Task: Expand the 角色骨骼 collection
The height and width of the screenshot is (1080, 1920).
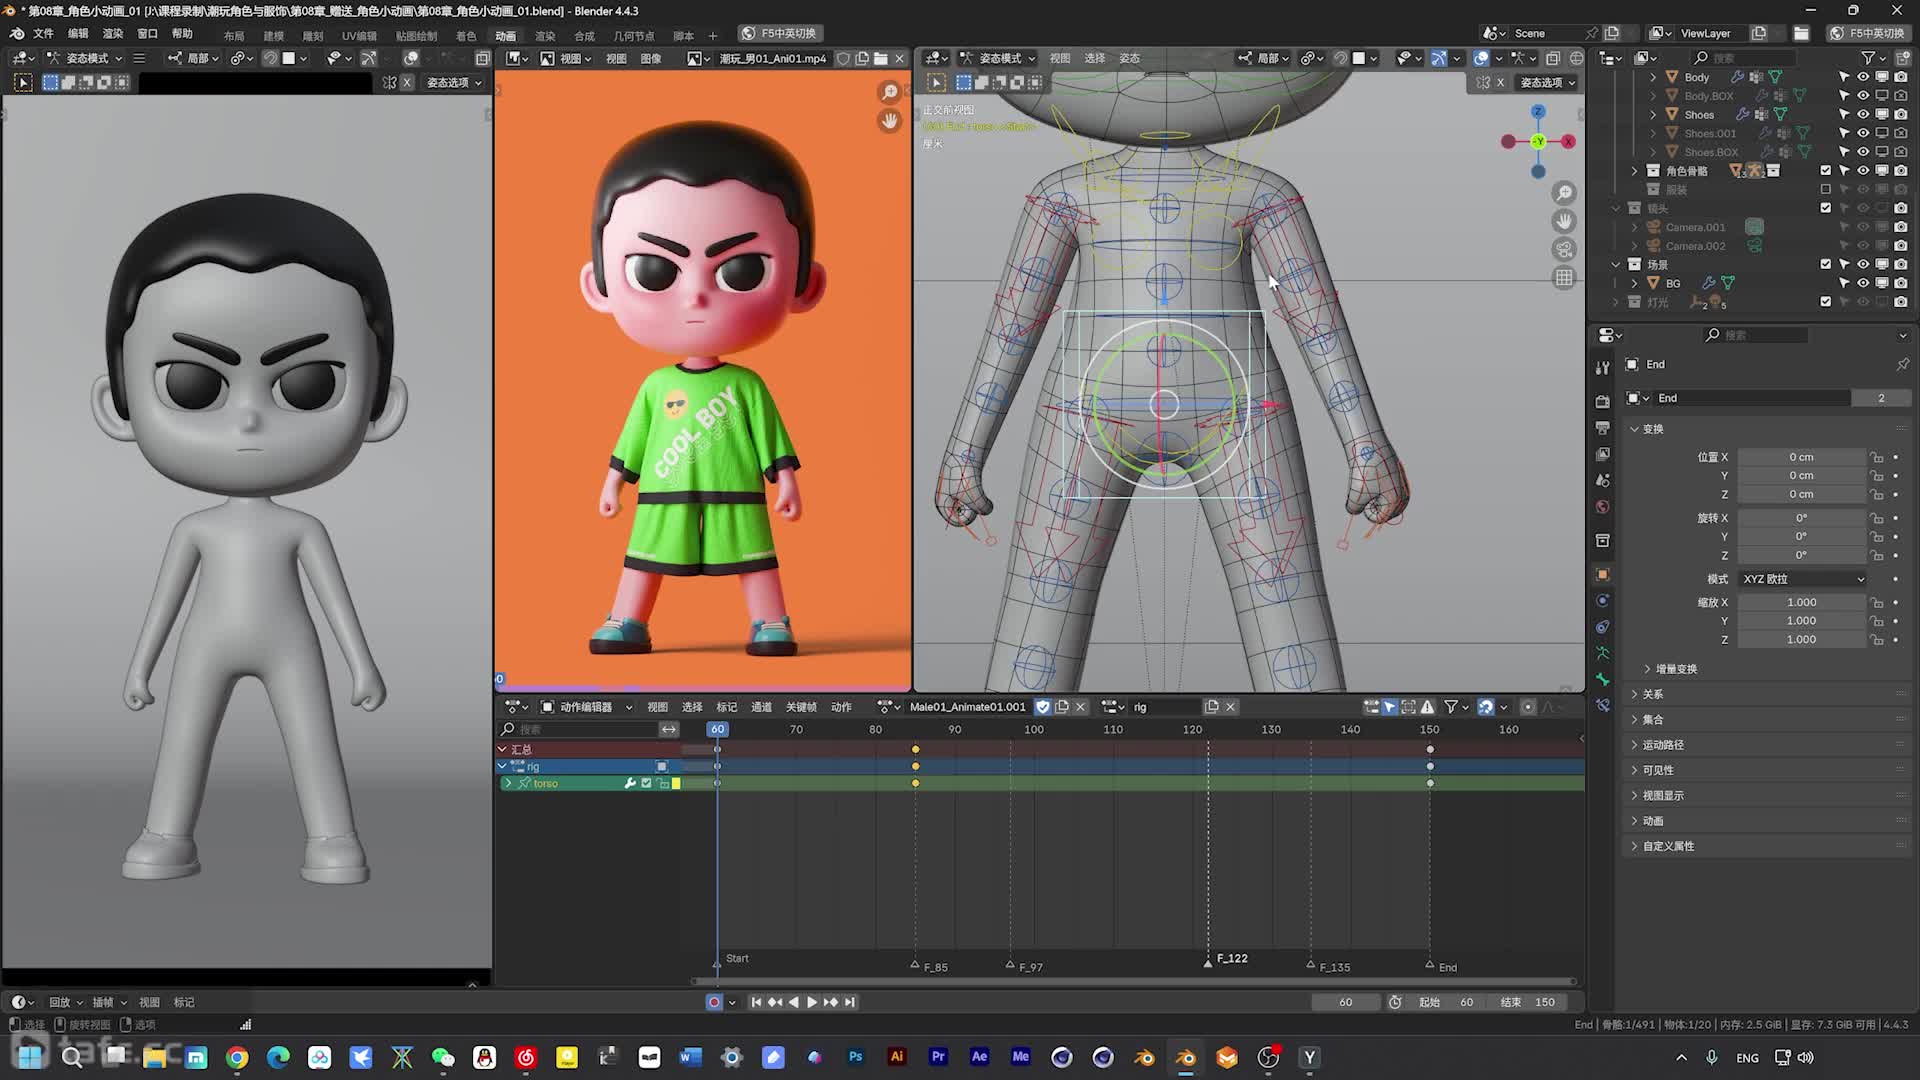Action: (1635, 171)
